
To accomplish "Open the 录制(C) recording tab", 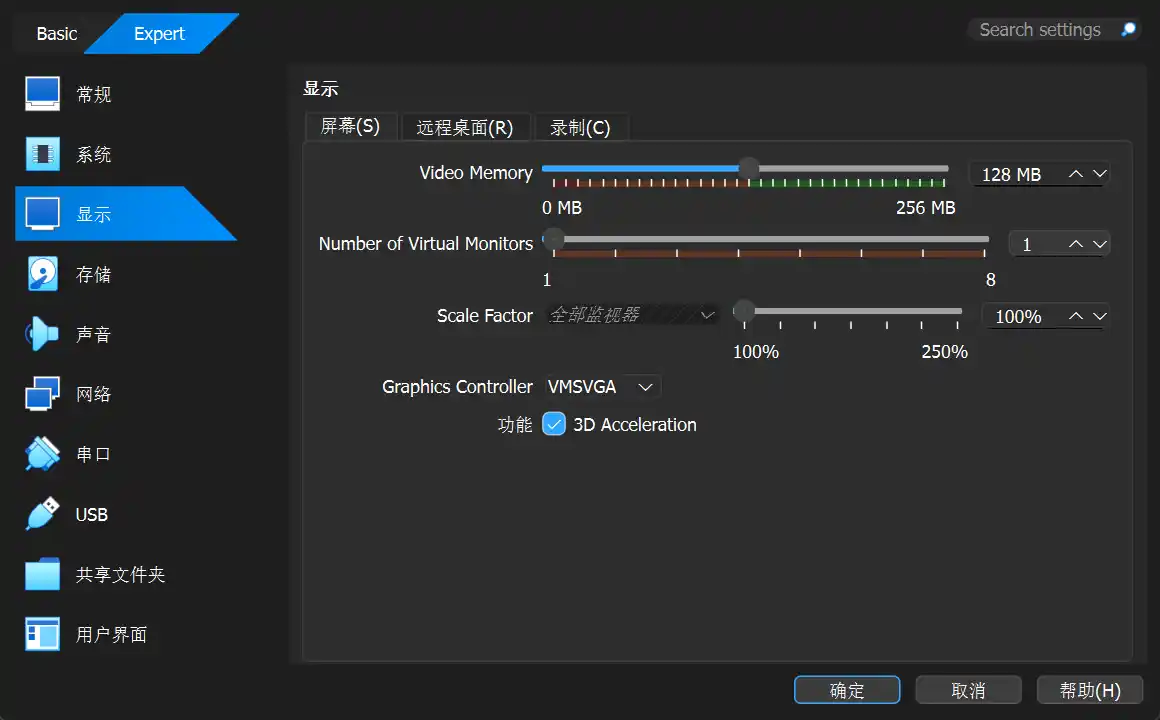I will [x=580, y=127].
